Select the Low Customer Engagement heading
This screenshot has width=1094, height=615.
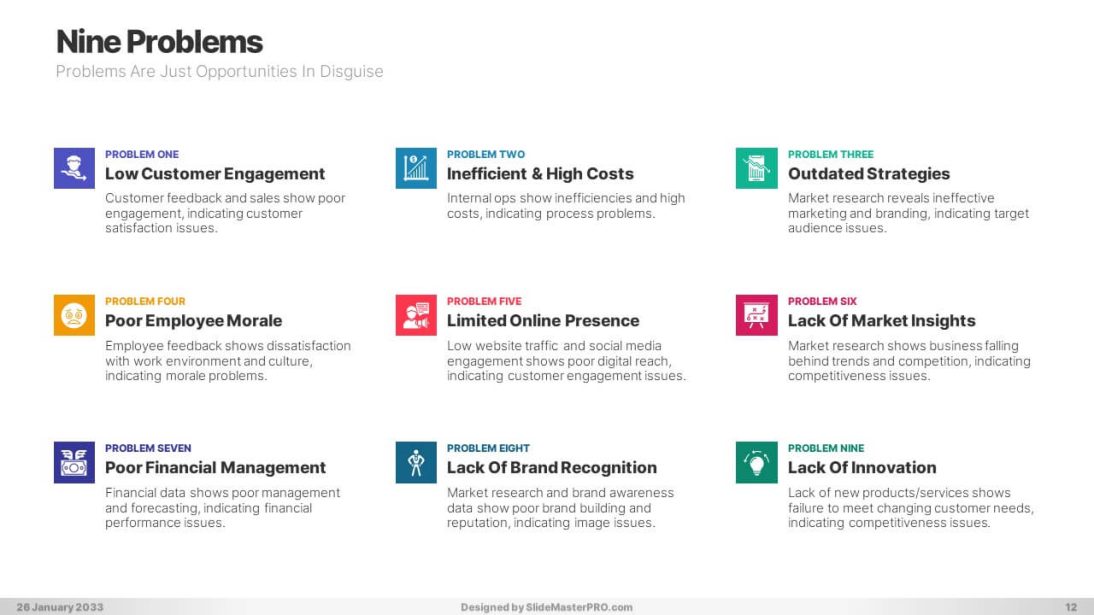(215, 174)
